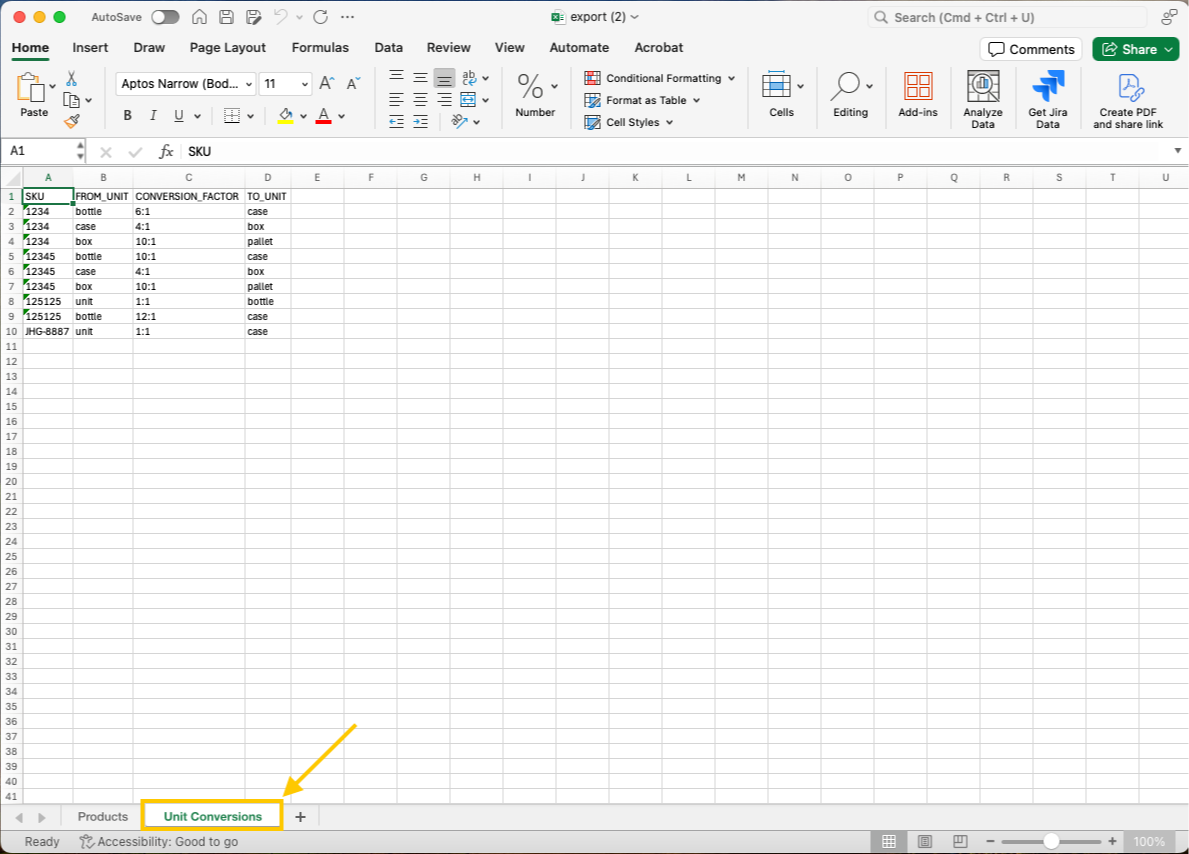Click Accessibility: Good to go status
Screen dimensions: 1189x854
pos(159,841)
